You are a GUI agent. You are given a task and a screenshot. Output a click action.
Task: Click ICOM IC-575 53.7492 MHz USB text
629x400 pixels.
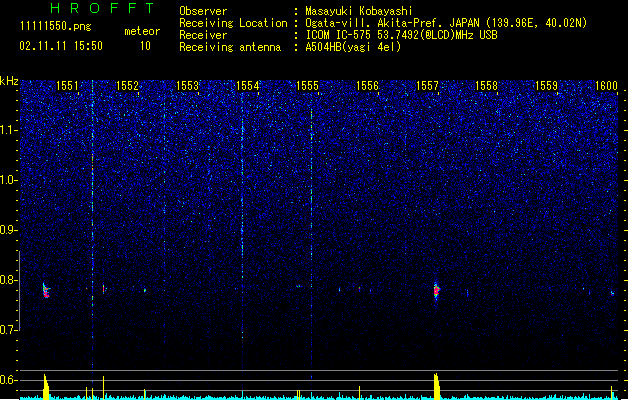click(402, 35)
